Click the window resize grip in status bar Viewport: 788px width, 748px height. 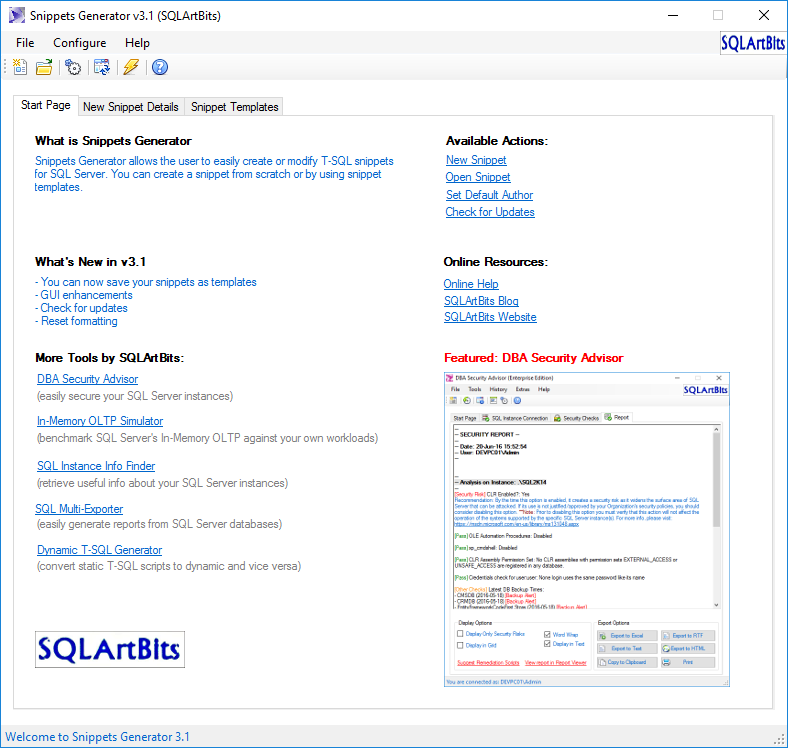779,739
